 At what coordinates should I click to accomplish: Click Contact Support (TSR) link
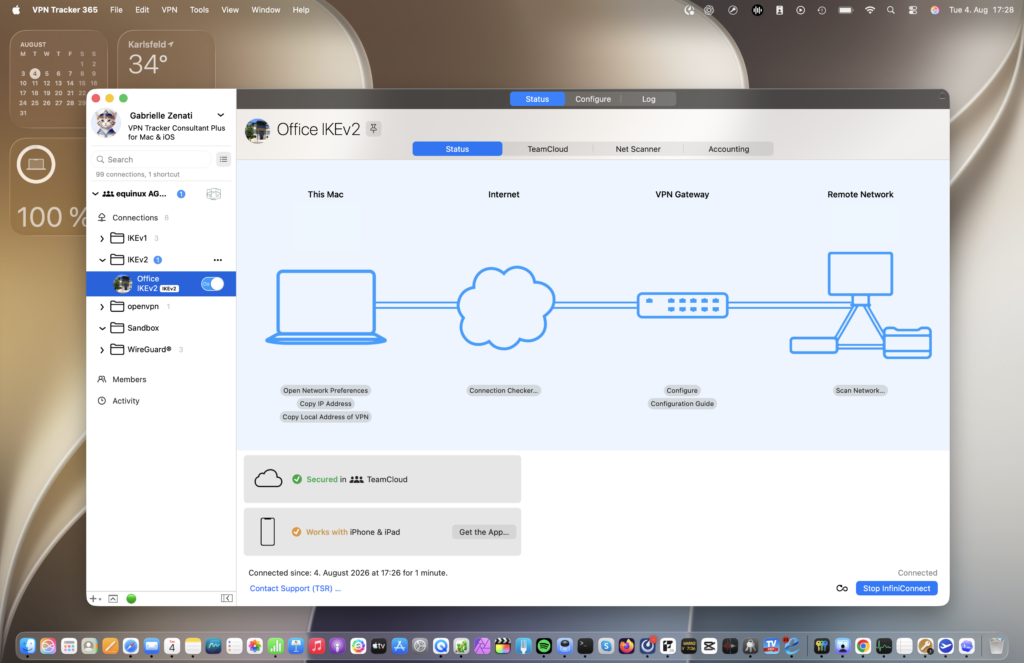pyautogui.click(x=295, y=589)
